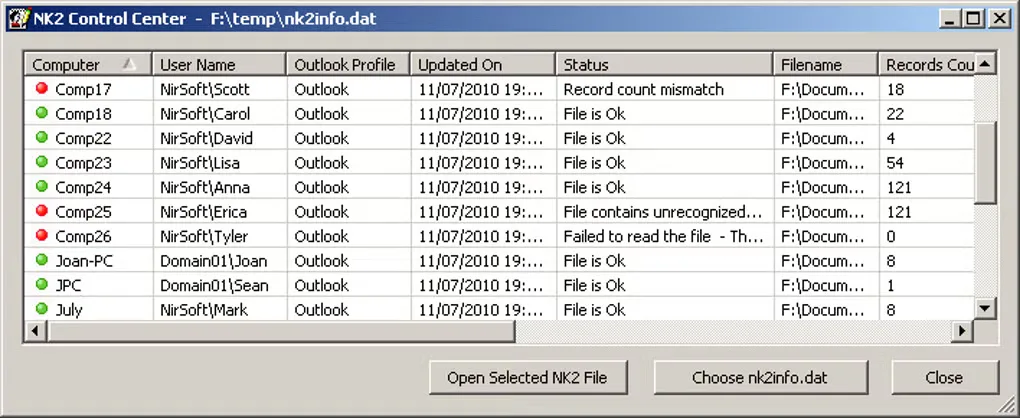This screenshot has height=418, width=1020.
Task: Click the red status icon for Comp26
Action: click(42, 235)
